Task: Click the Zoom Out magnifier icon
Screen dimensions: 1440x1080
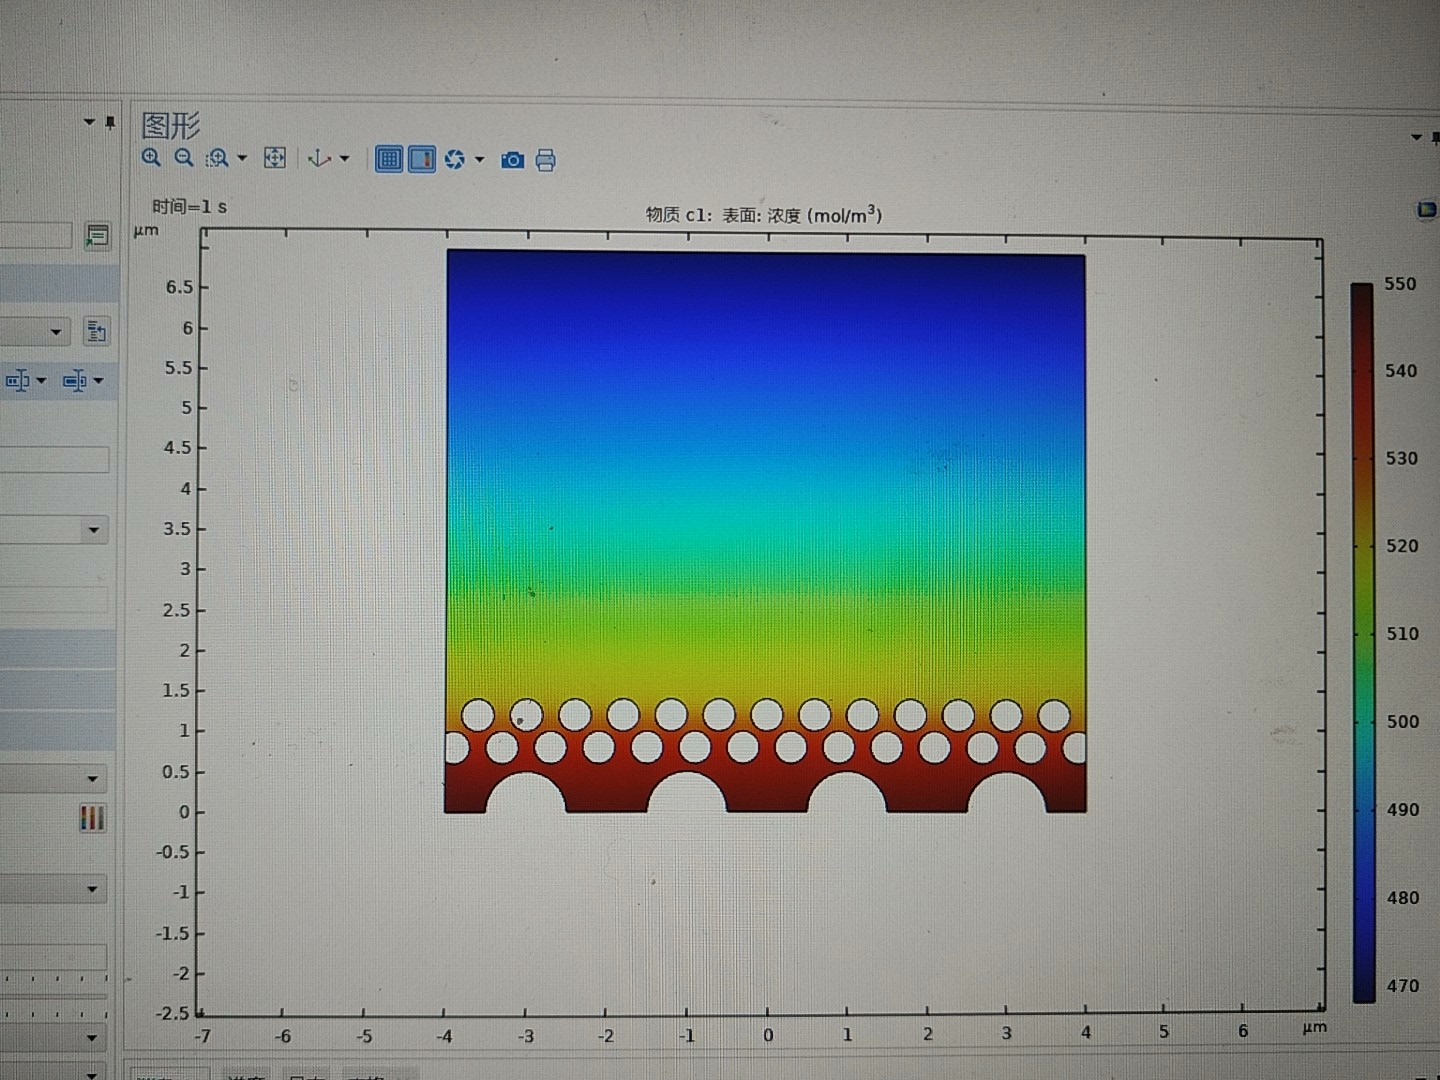Action: click(183, 157)
